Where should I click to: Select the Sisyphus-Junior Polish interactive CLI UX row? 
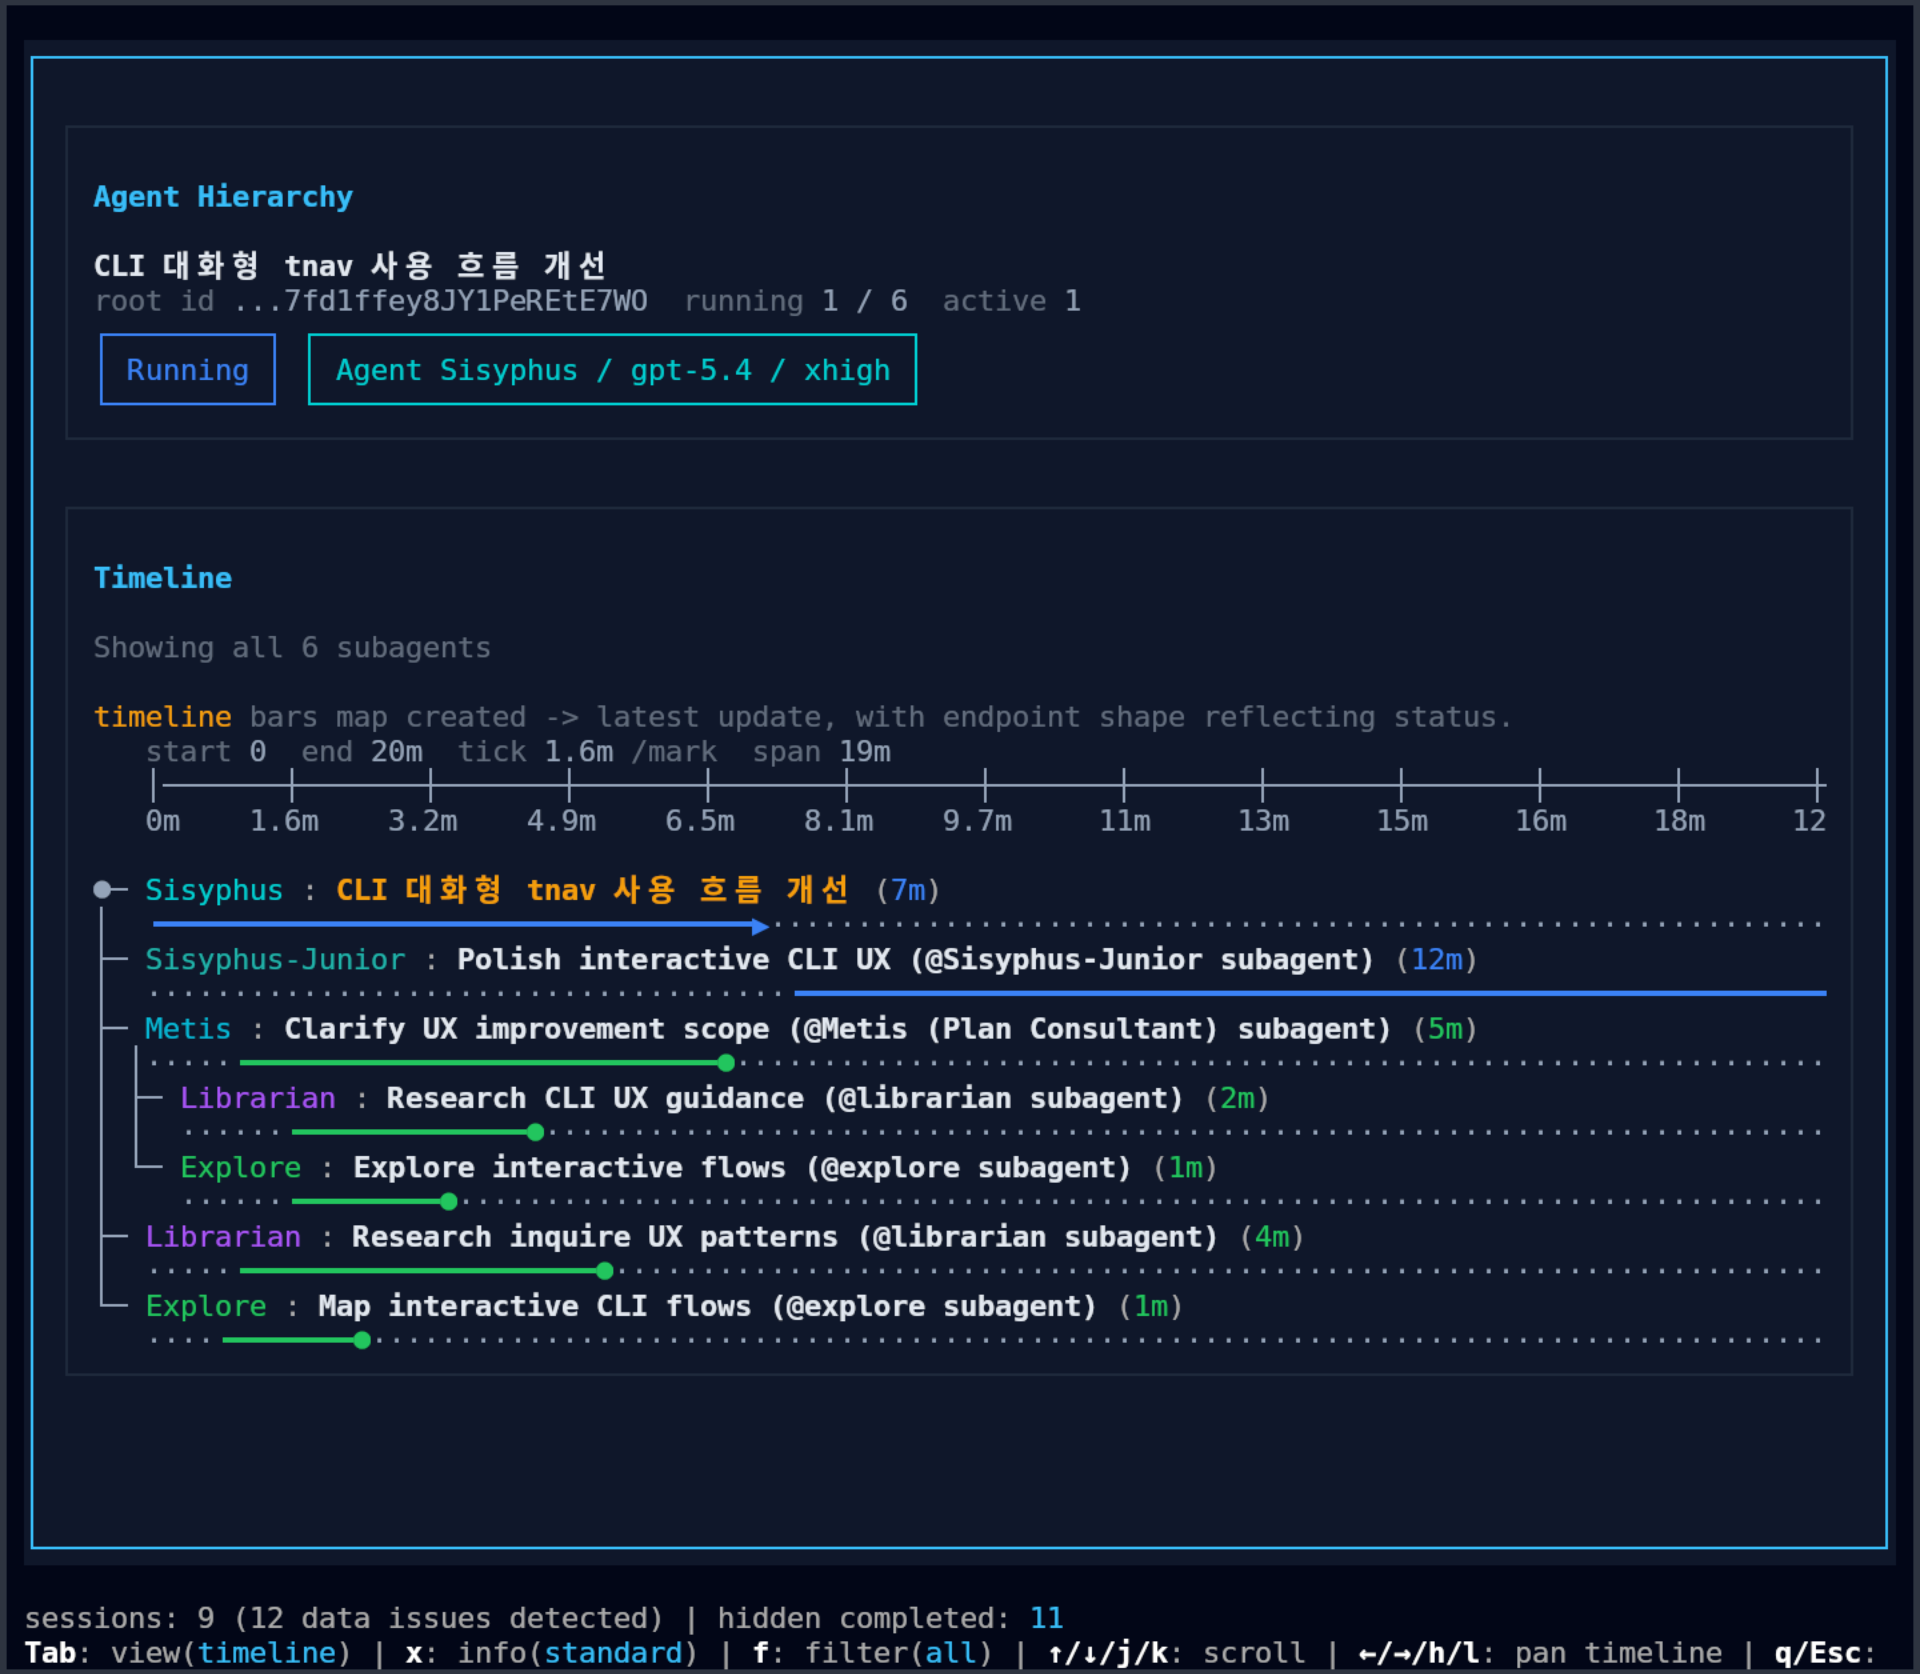811,960
